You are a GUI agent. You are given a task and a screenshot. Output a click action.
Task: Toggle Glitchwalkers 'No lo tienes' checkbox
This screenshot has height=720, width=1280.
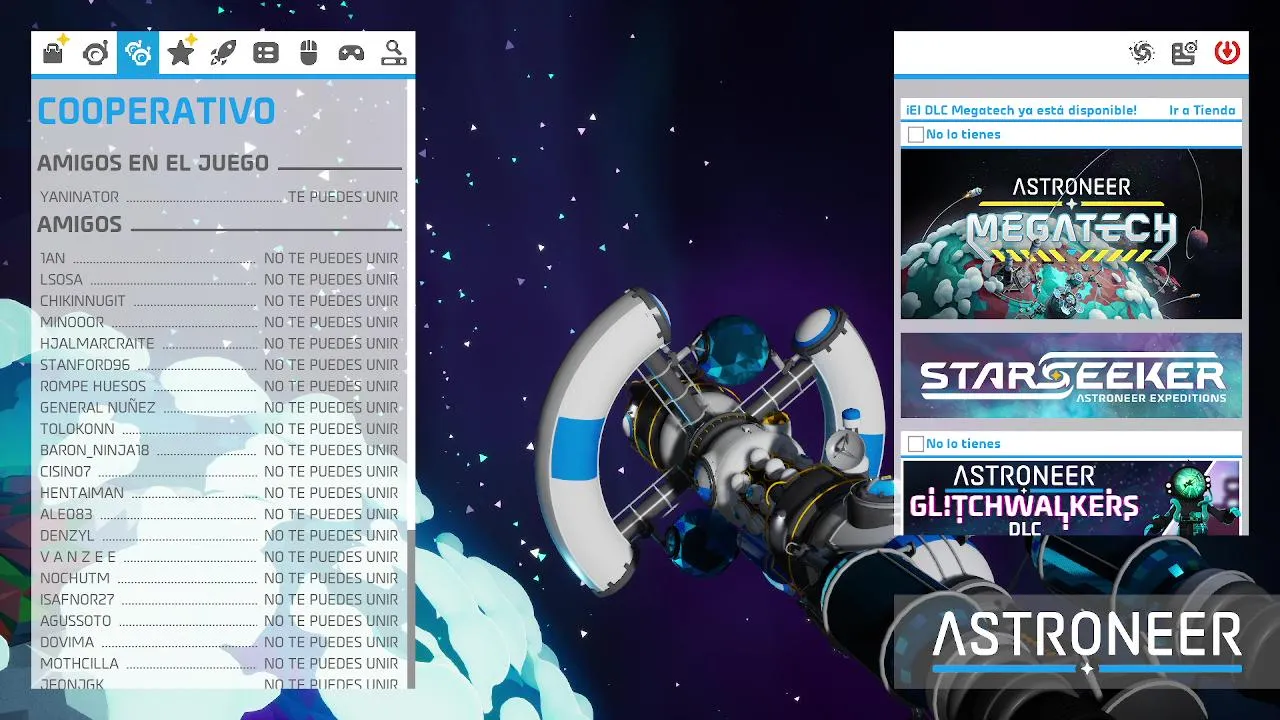point(915,443)
